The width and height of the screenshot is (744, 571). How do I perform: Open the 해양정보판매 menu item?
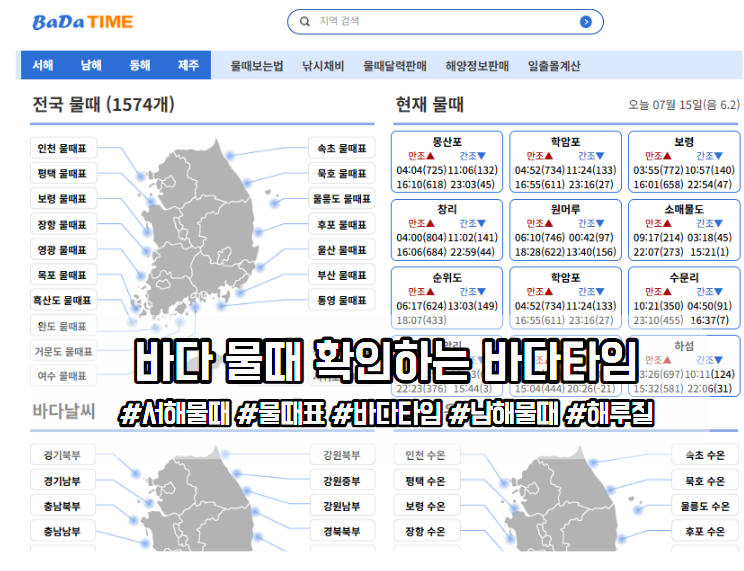tap(477, 66)
